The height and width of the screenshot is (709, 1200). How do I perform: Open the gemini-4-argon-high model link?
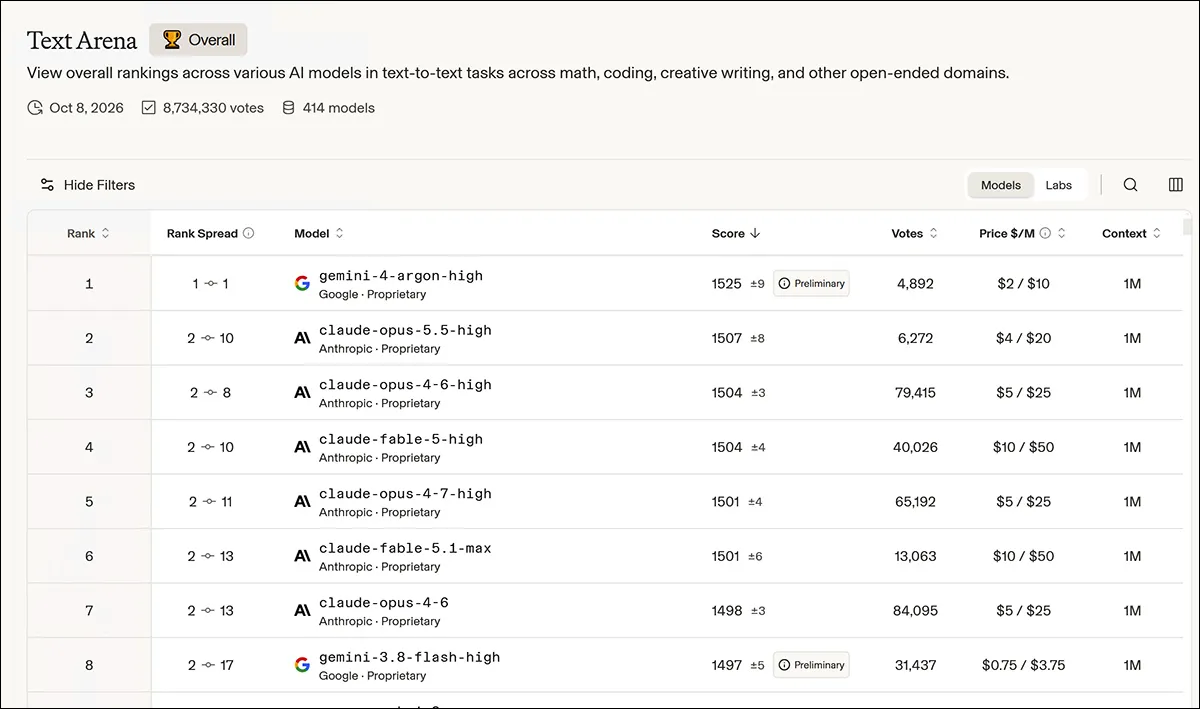pyautogui.click(x=401, y=275)
